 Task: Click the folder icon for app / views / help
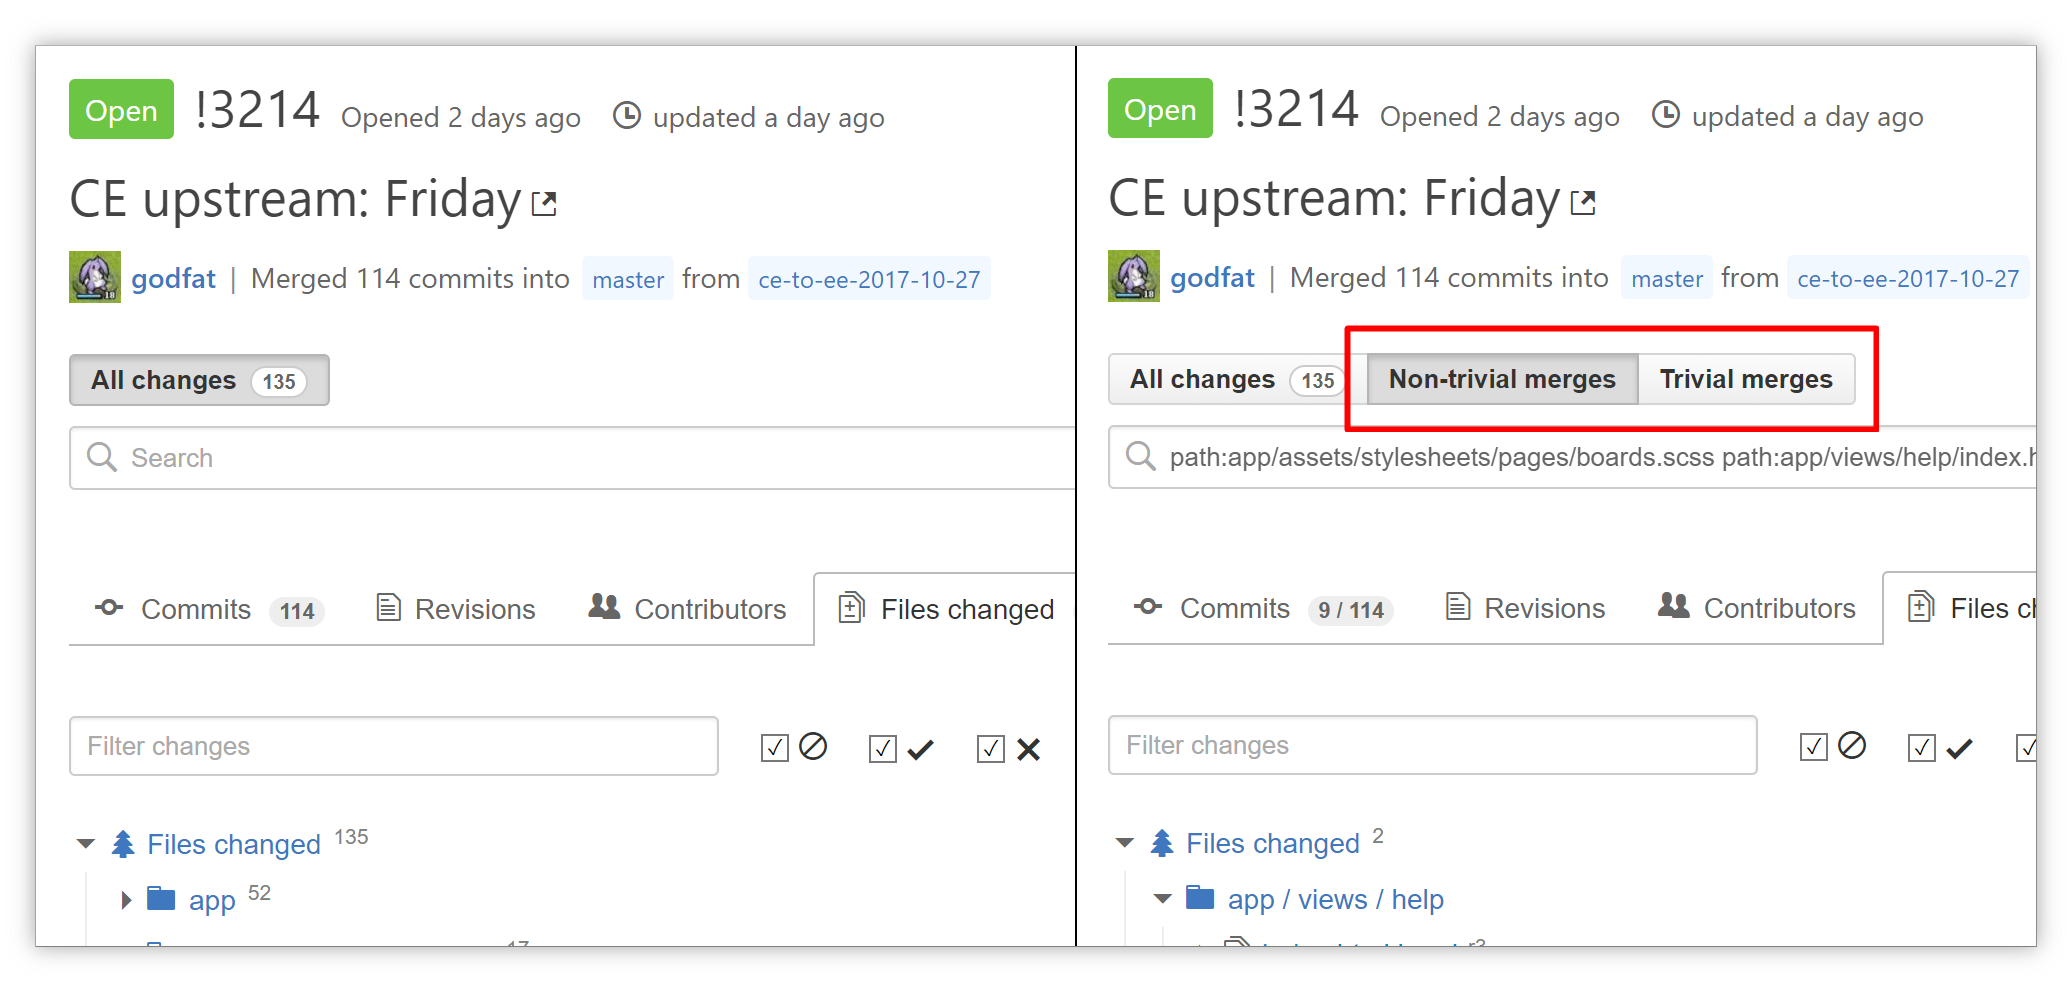click(x=1200, y=898)
